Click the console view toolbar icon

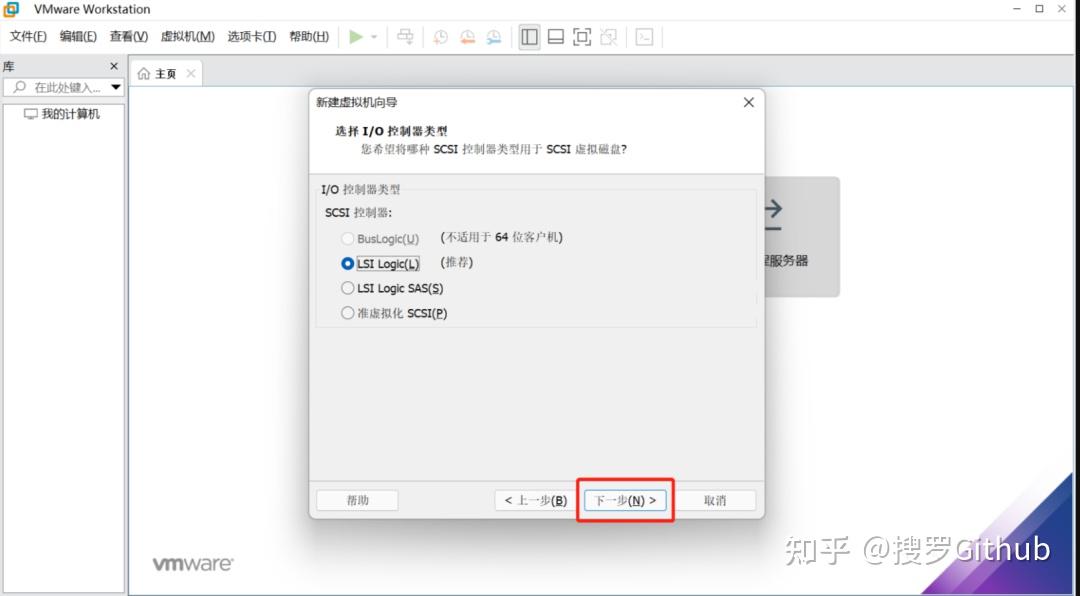644,37
